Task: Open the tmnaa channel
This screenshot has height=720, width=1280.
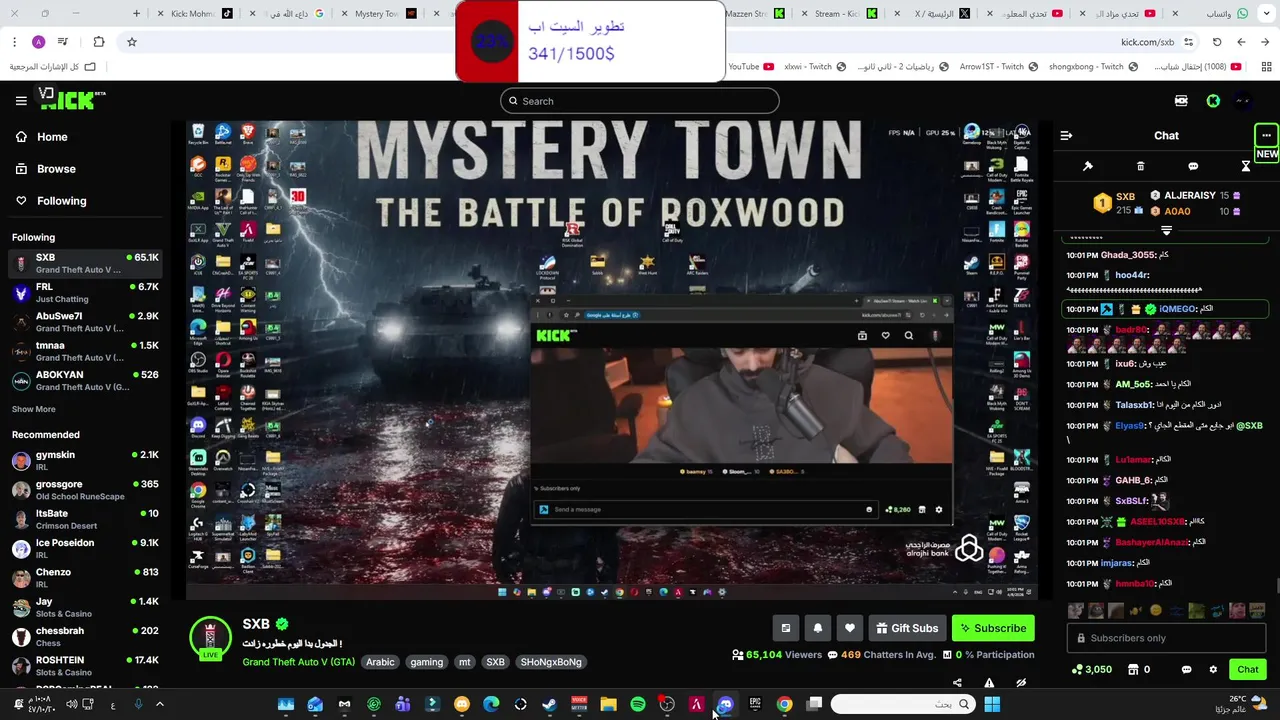Action: click(x=85, y=351)
